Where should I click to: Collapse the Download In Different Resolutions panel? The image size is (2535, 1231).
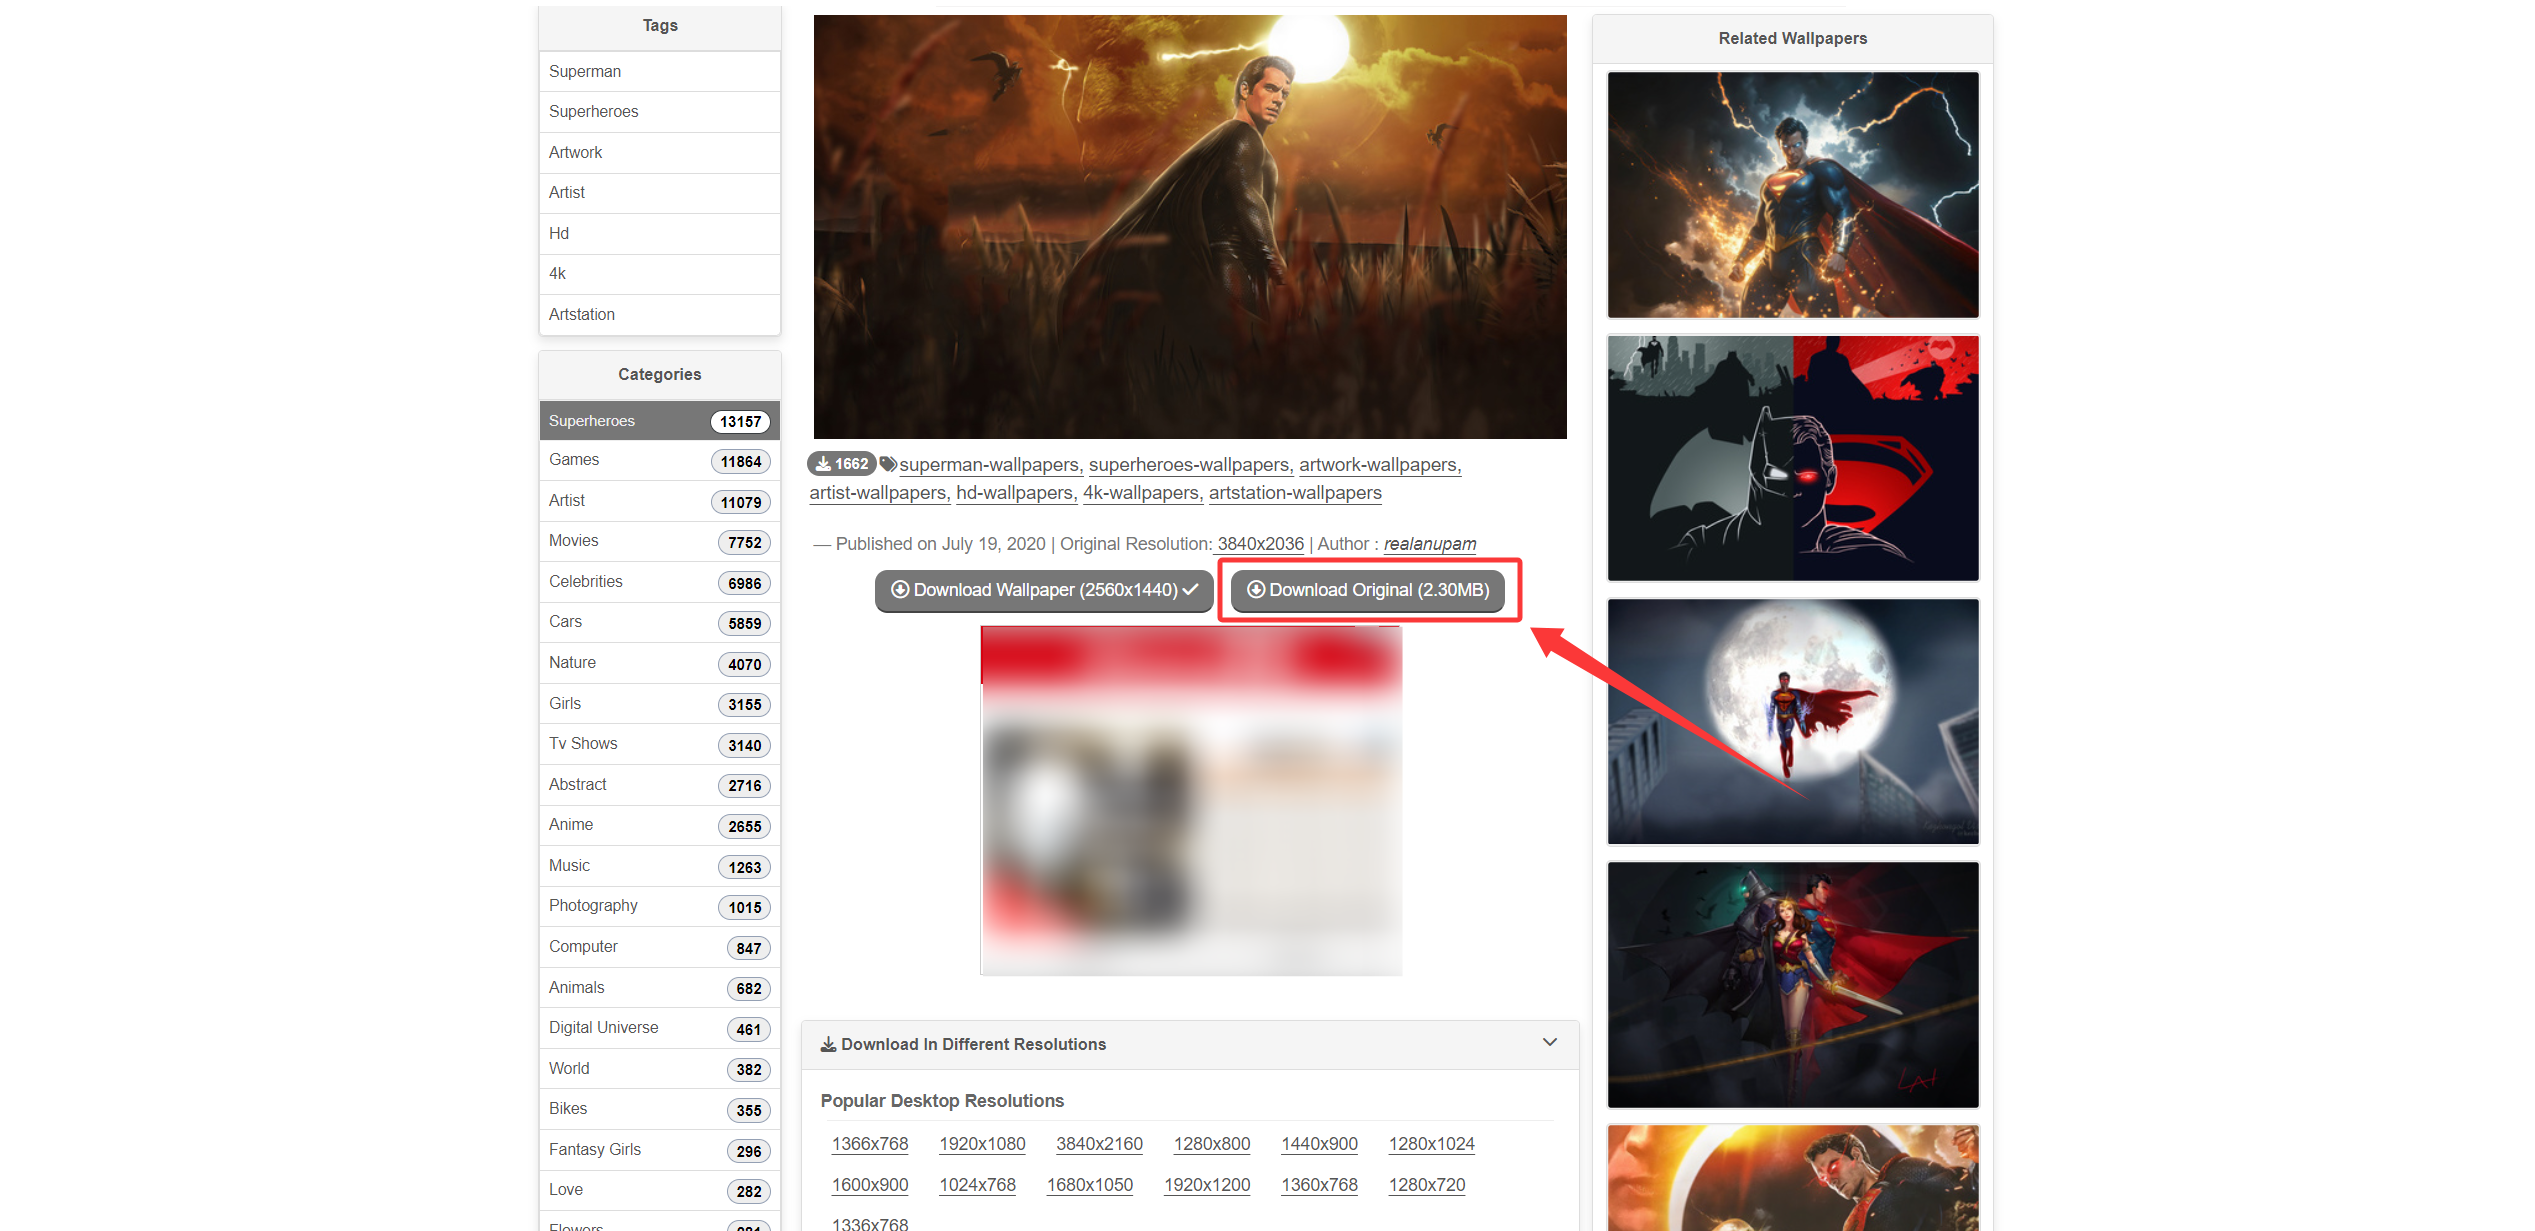coord(1549,1042)
